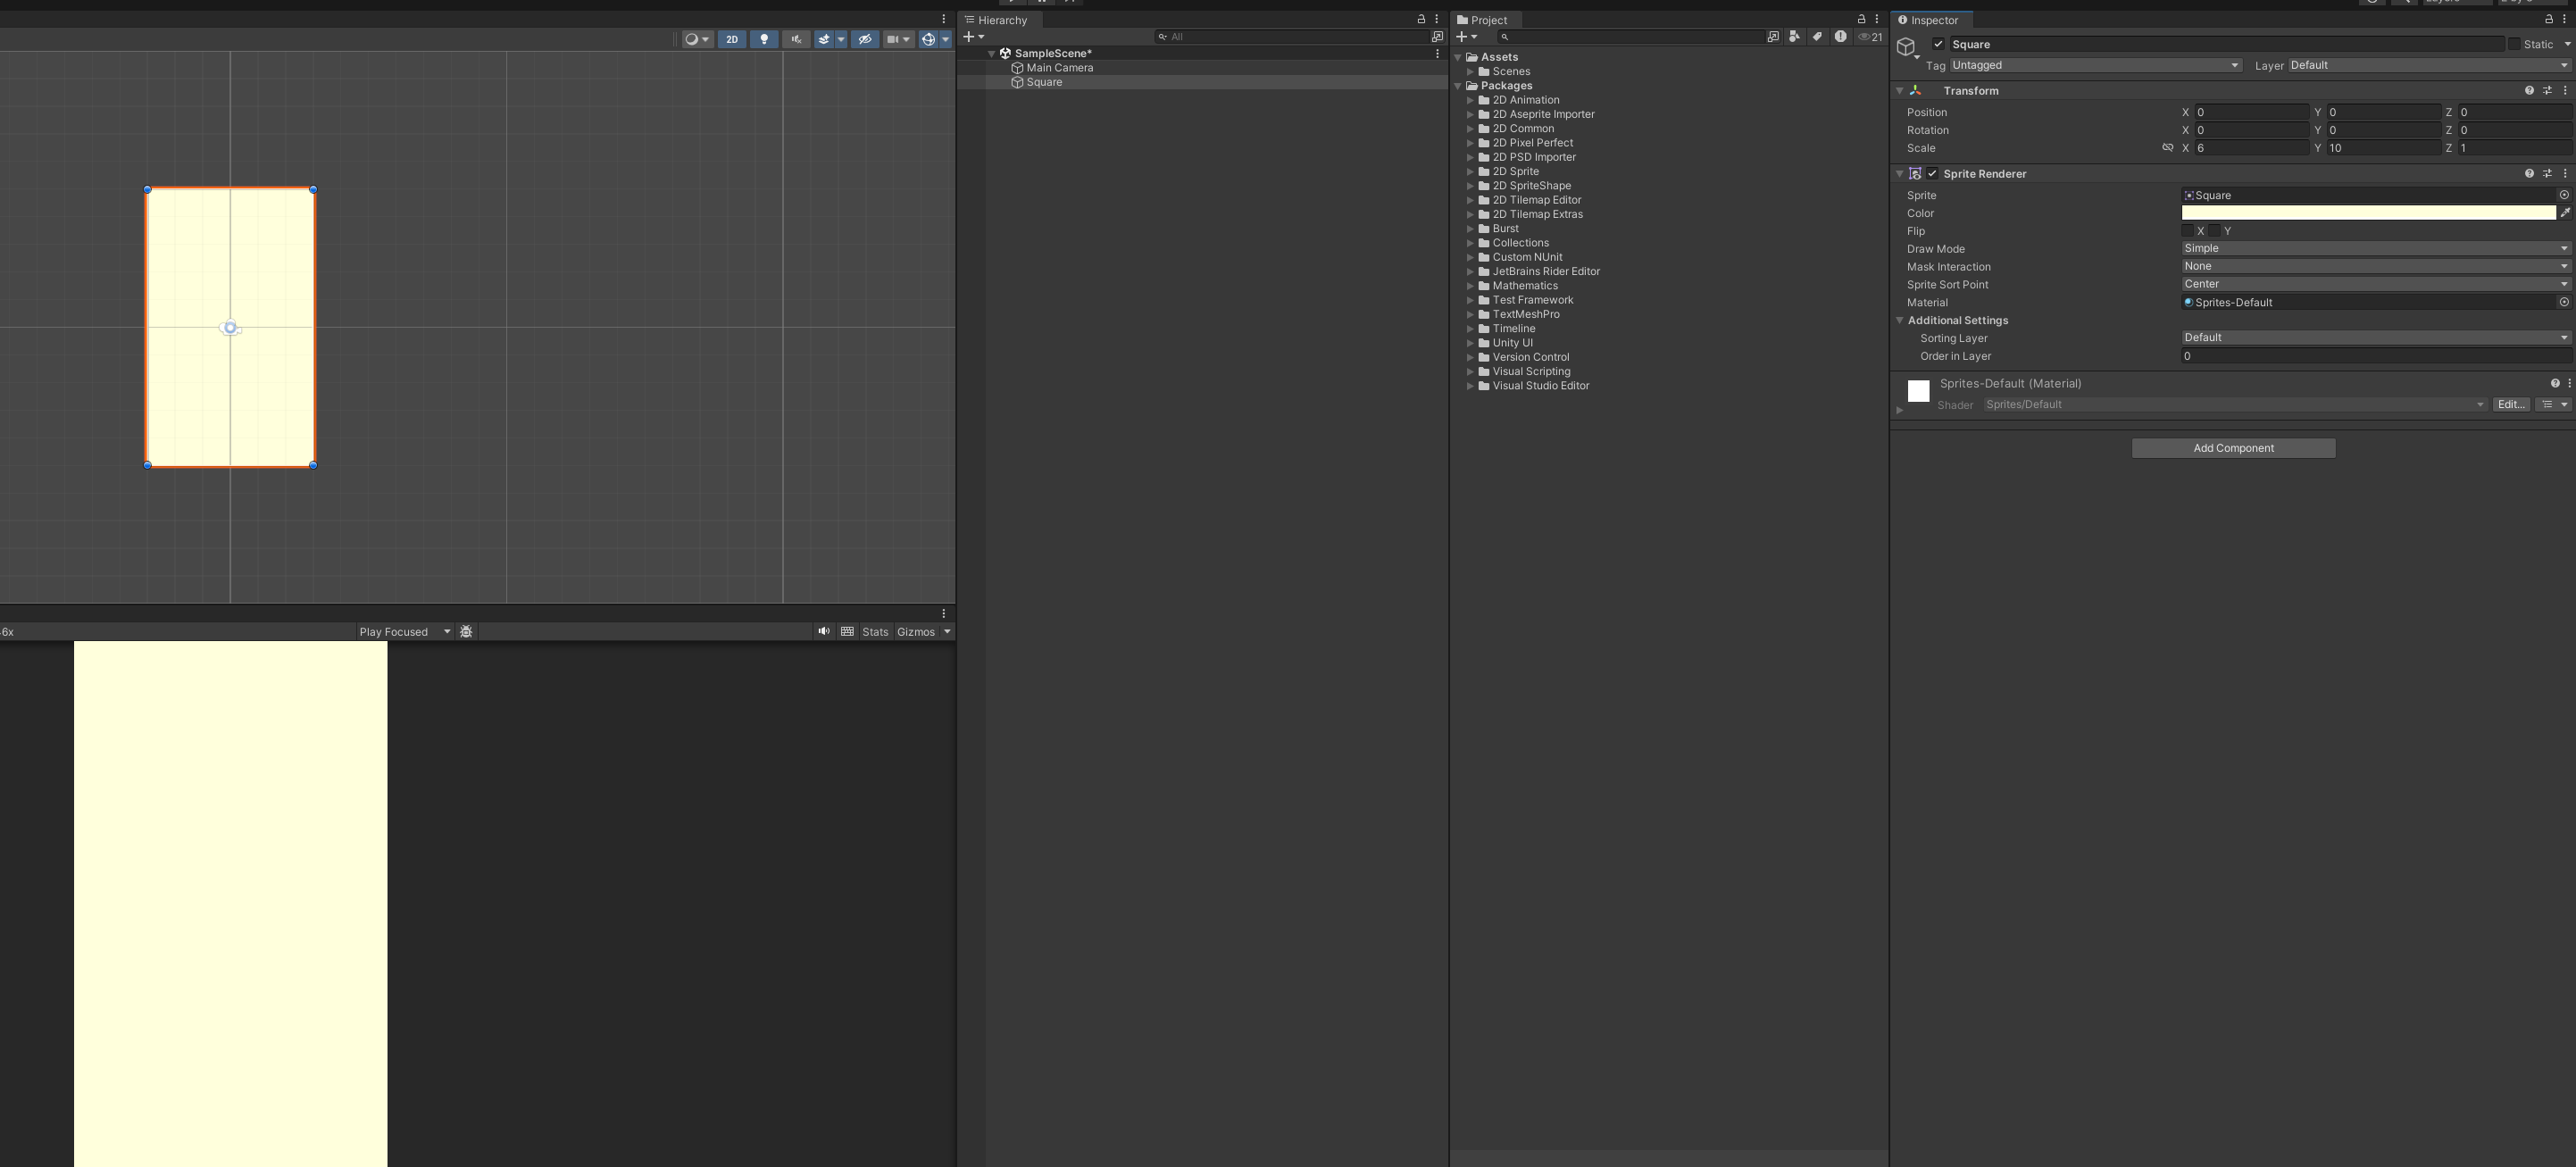Viewport: 2576px width, 1167px height.
Task: Toggle scene lighting with the lightbulb icon
Action: [x=764, y=39]
